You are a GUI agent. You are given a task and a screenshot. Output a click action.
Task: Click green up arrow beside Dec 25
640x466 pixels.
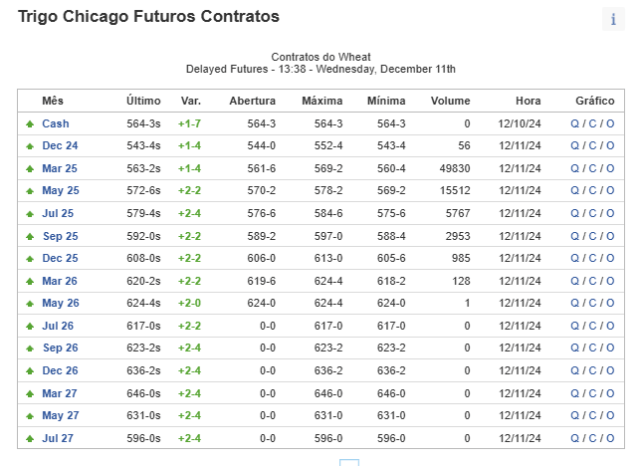point(30,259)
